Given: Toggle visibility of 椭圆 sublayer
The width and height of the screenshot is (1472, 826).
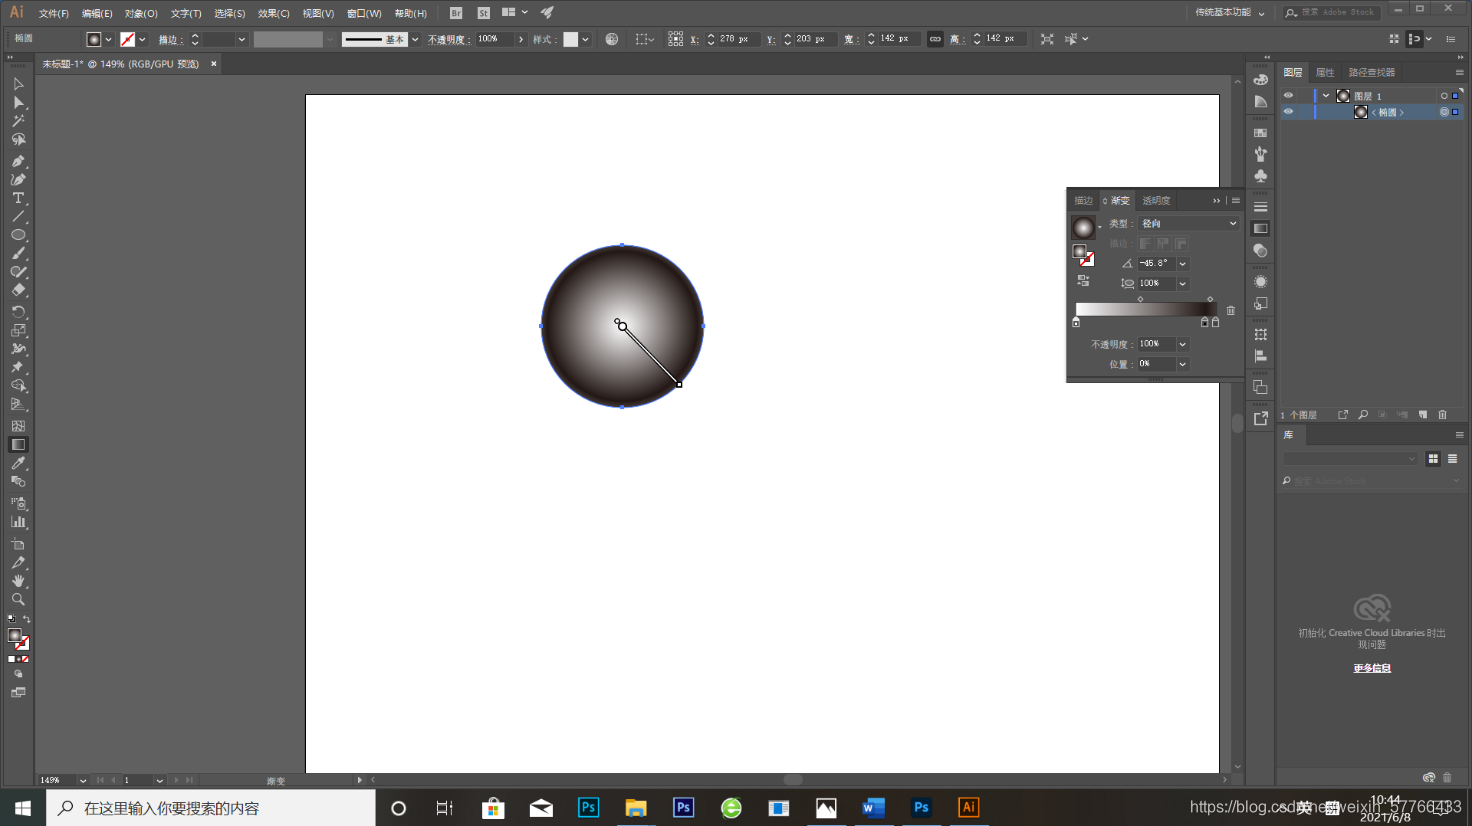Looking at the screenshot, I should (1288, 112).
